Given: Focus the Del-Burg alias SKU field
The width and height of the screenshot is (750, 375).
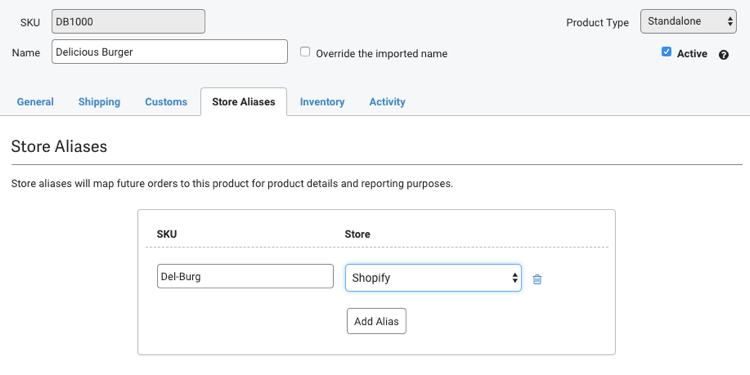Looking at the screenshot, I should [x=245, y=276].
